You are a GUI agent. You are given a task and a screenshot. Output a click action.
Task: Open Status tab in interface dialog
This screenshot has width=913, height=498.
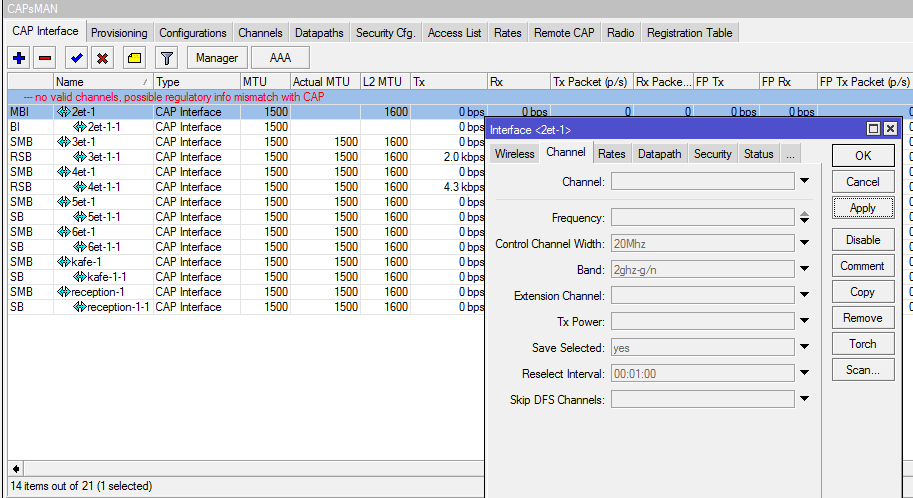(x=759, y=154)
